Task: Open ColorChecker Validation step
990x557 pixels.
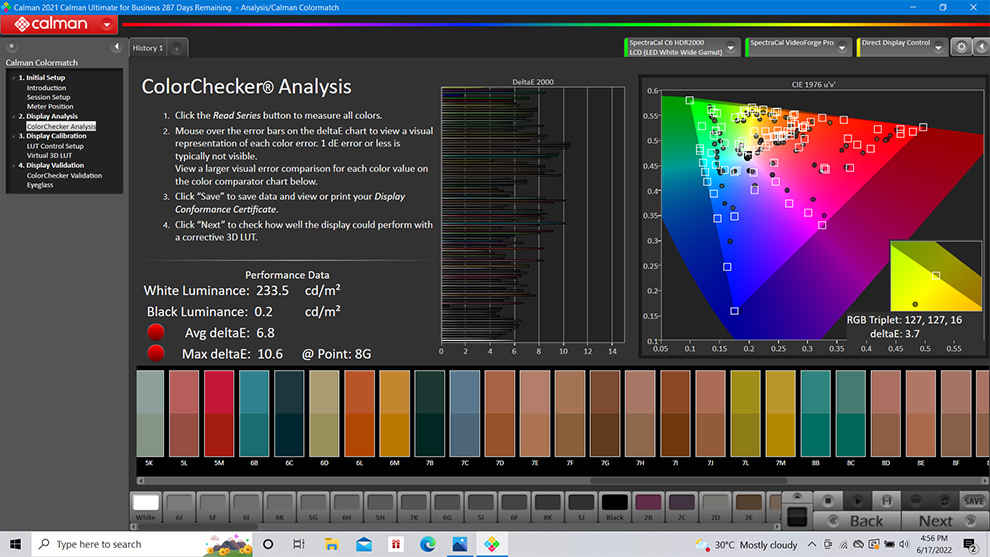Action: click(x=64, y=176)
